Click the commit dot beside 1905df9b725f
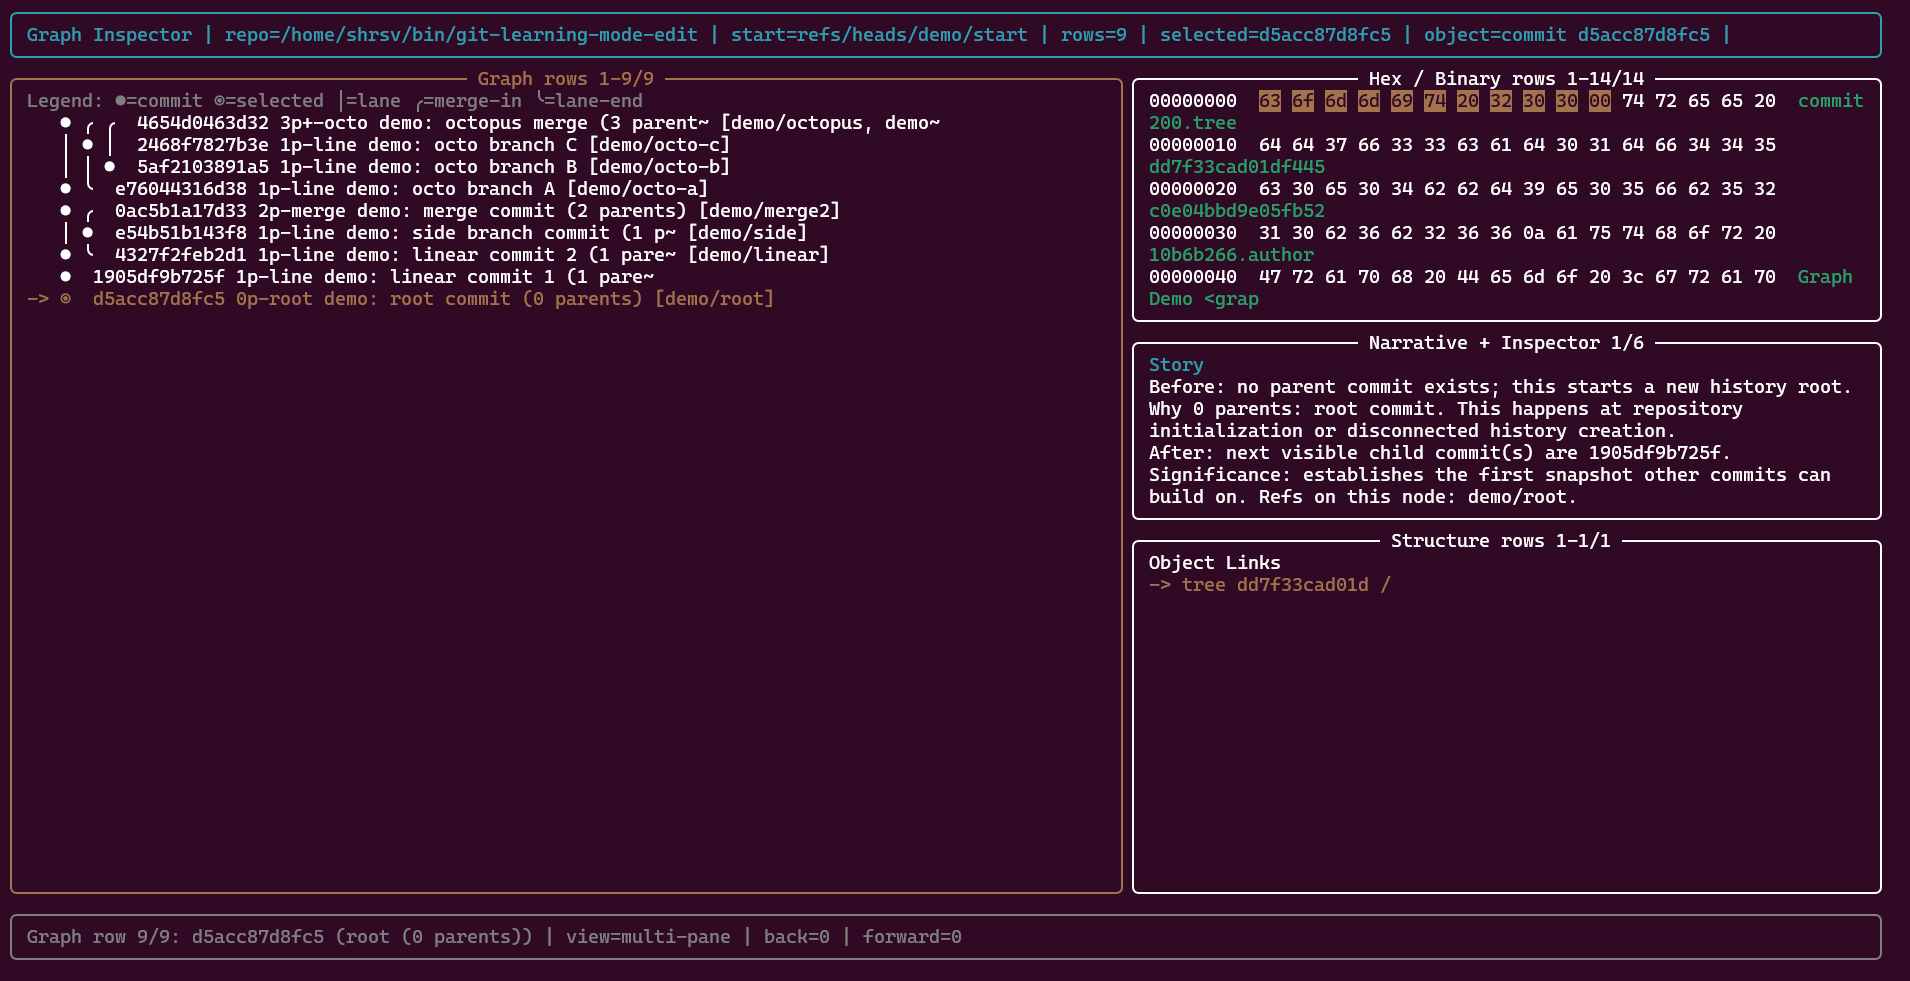 pos(66,277)
